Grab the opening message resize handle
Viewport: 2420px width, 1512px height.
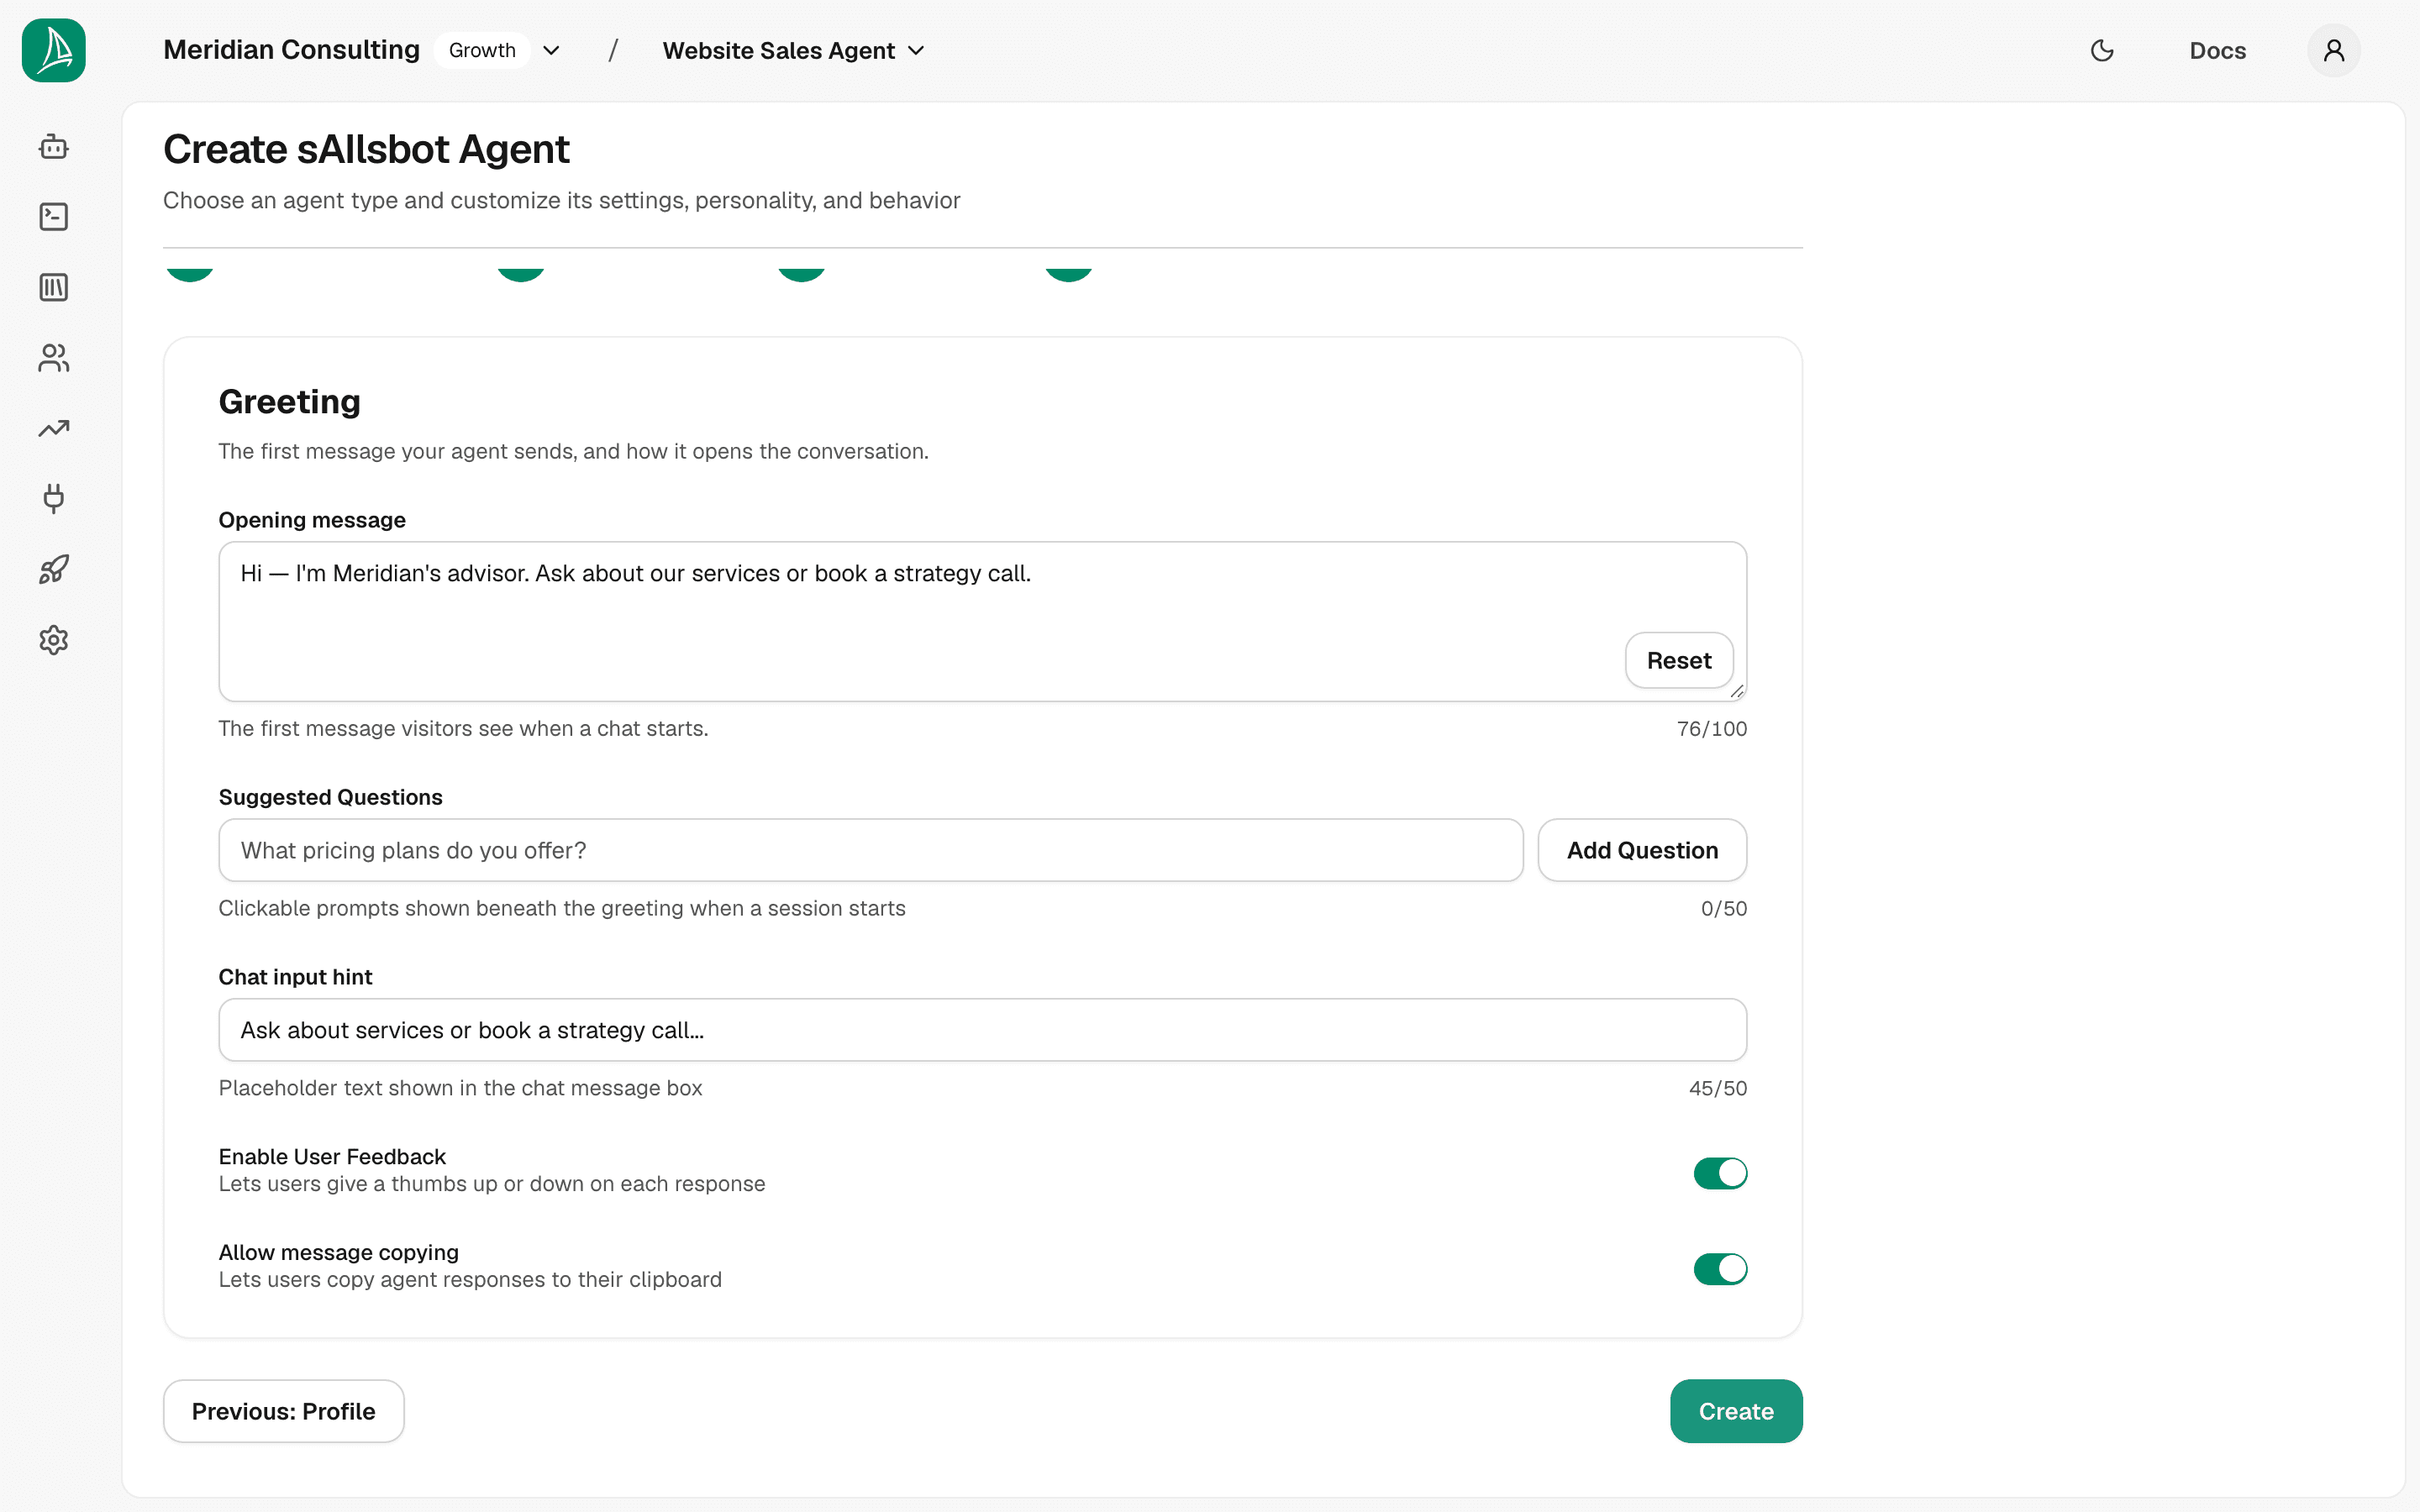[1737, 691]
